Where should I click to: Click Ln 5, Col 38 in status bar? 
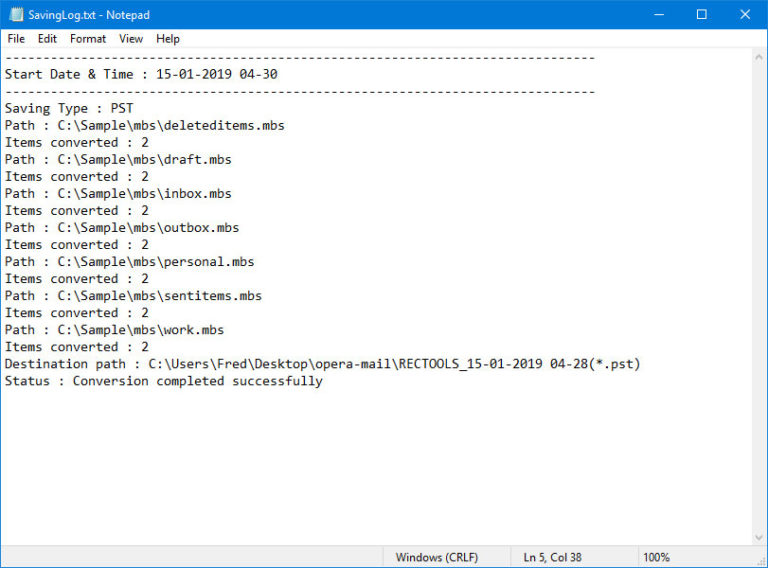552,557
